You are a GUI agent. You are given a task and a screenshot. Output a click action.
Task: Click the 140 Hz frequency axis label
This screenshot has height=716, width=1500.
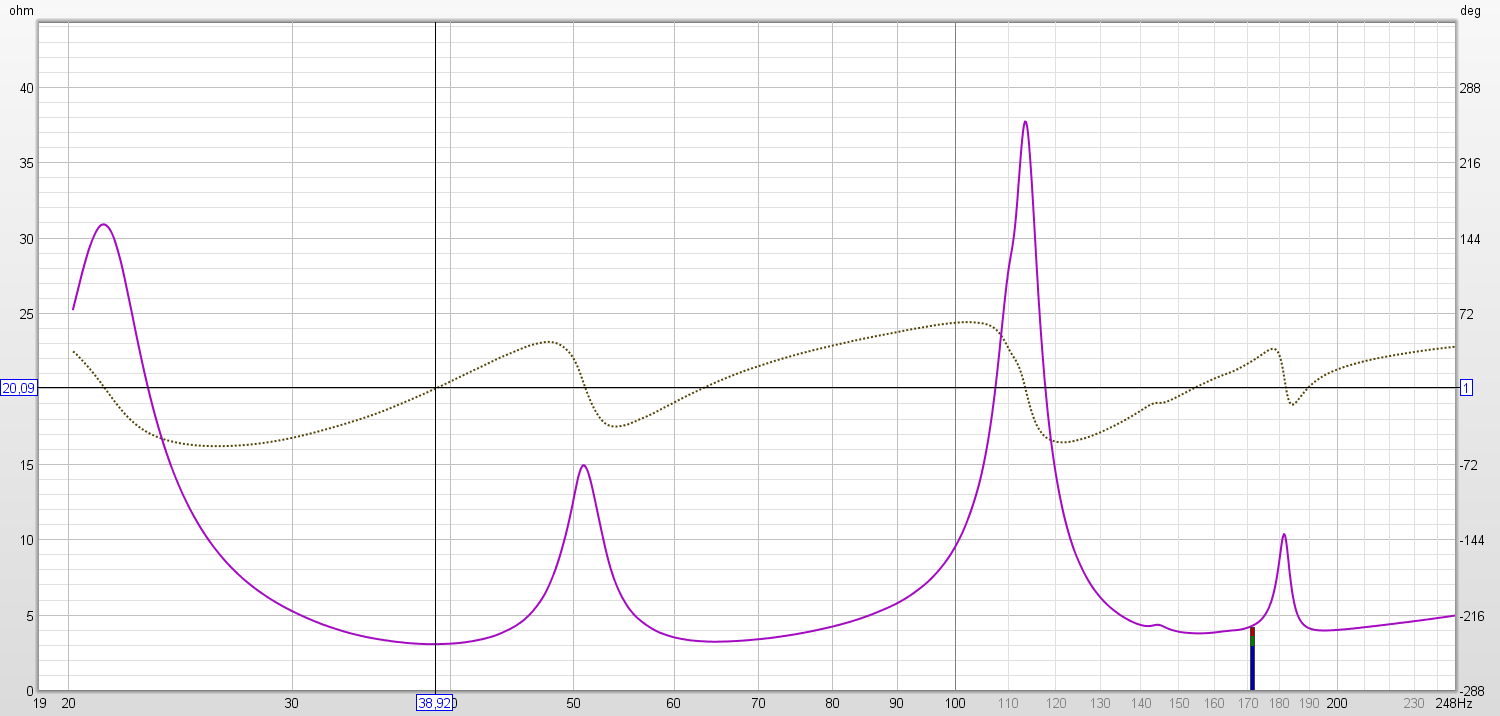pyautogui.click(x=1141, y=703)
